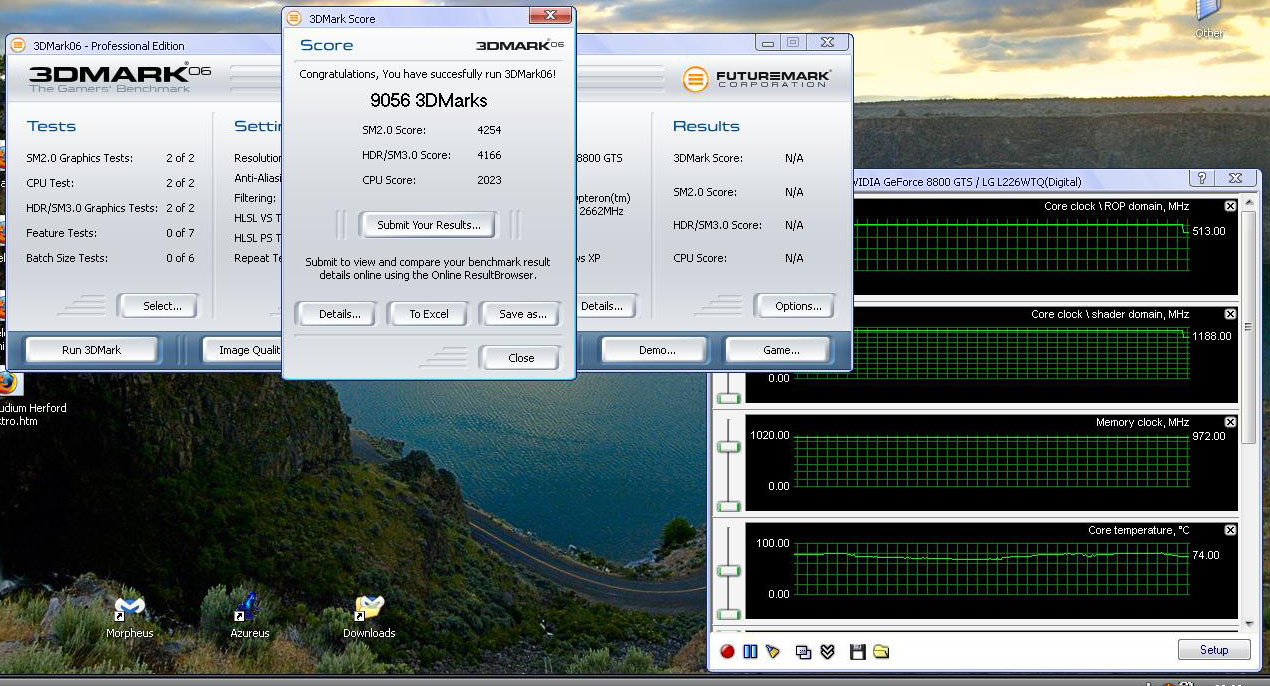Click the 3DMark06 main window title icon

point(19,45)
